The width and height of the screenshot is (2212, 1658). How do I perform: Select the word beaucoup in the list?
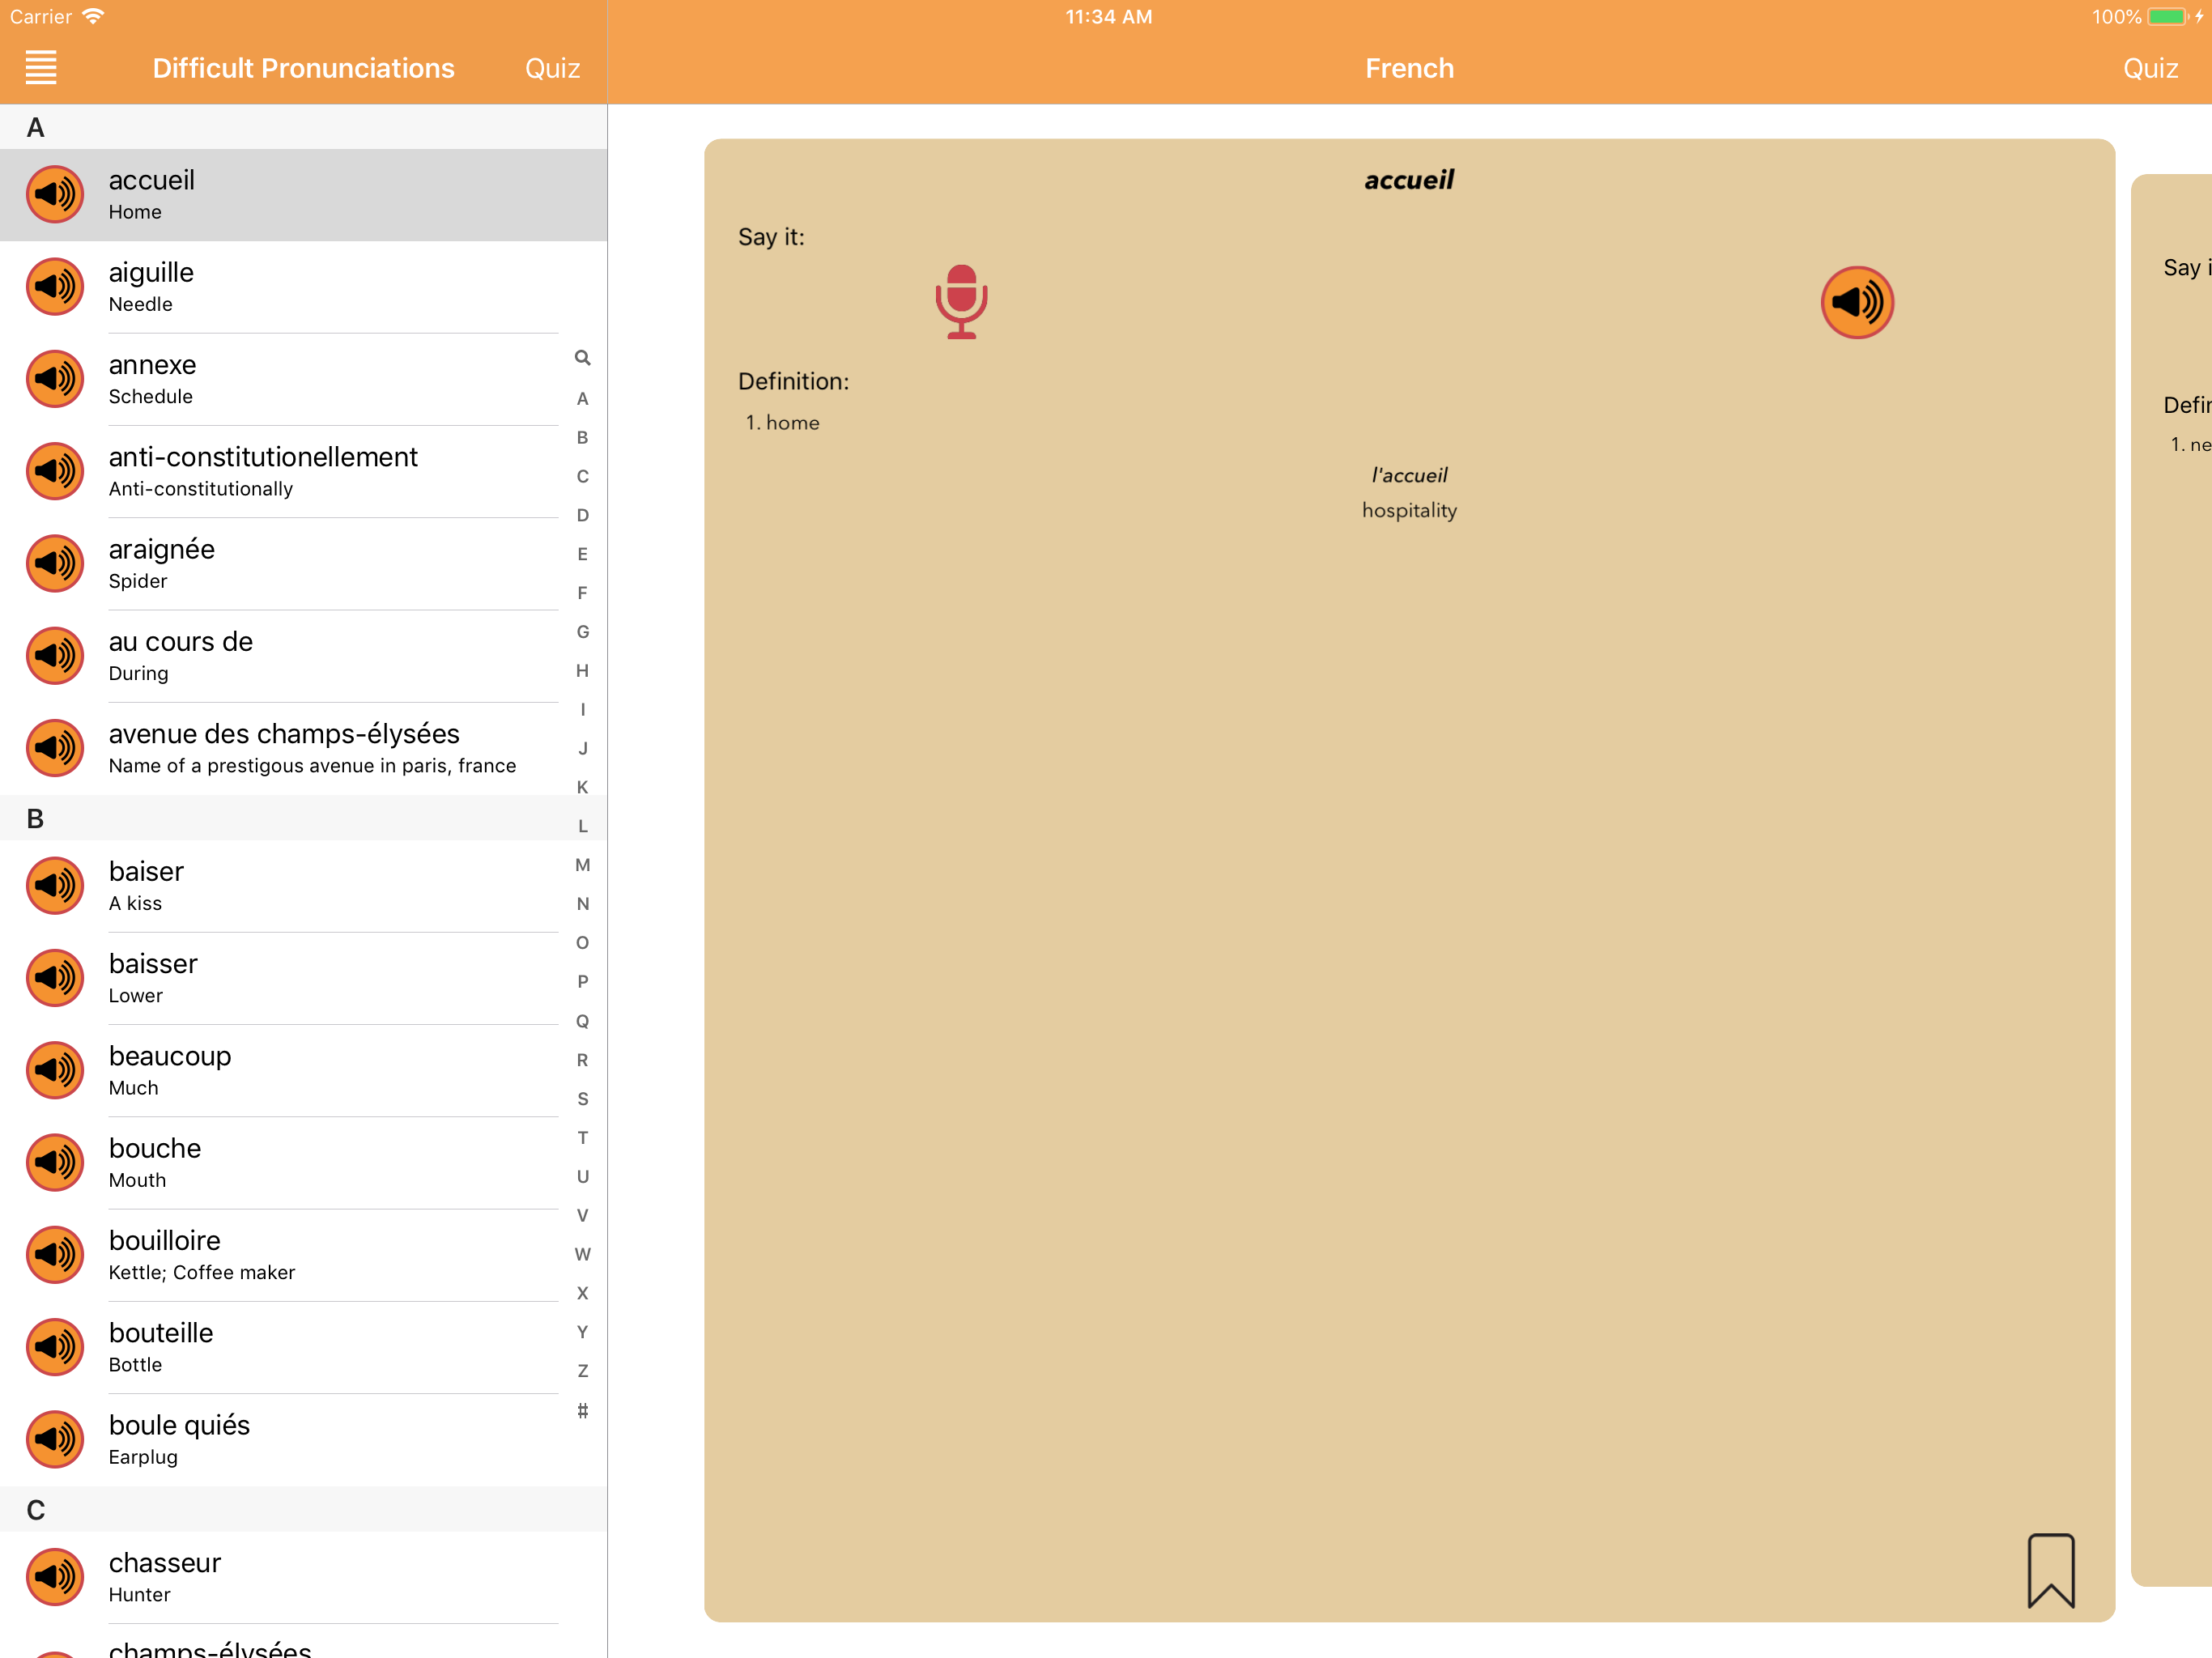point(303,1070)
